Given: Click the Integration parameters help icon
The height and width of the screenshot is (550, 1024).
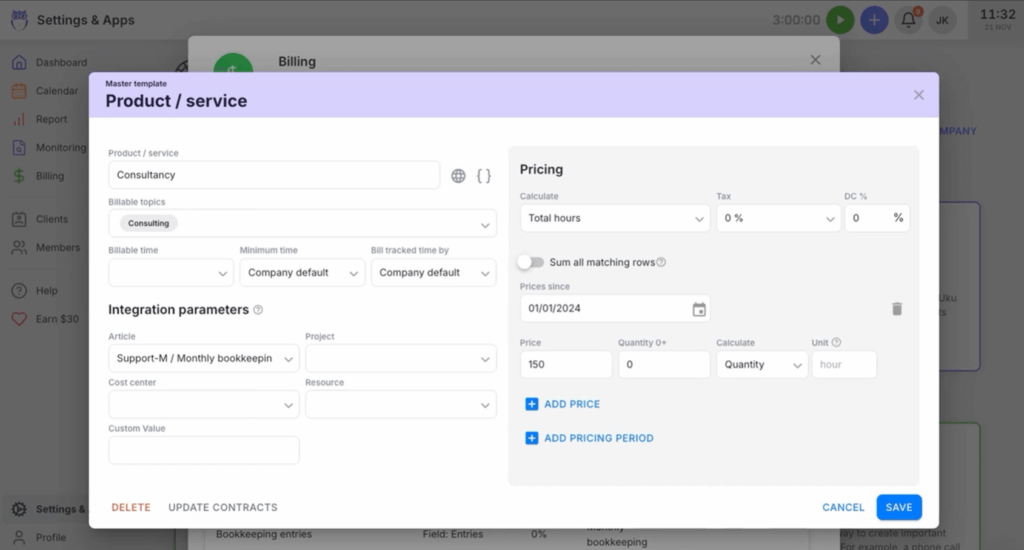Looking at the screenshot, I should (258, 310).
